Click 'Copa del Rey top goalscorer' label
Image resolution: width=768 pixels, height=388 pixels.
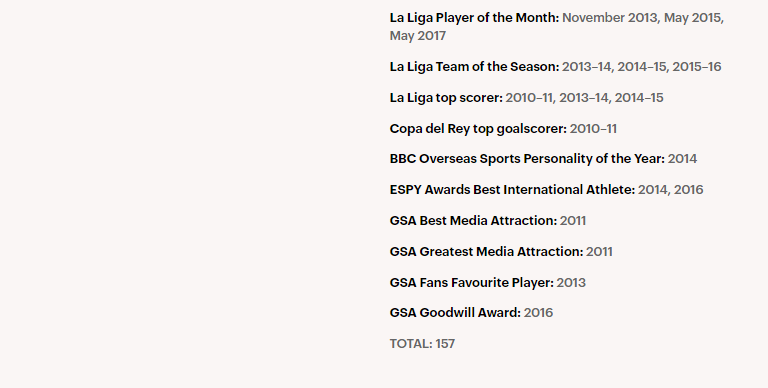coord(478,129)
